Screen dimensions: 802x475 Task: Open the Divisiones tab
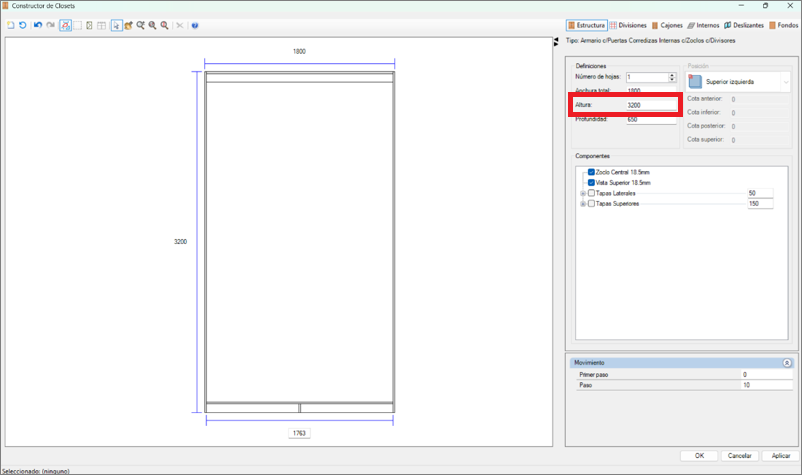(x=628, y=25)
